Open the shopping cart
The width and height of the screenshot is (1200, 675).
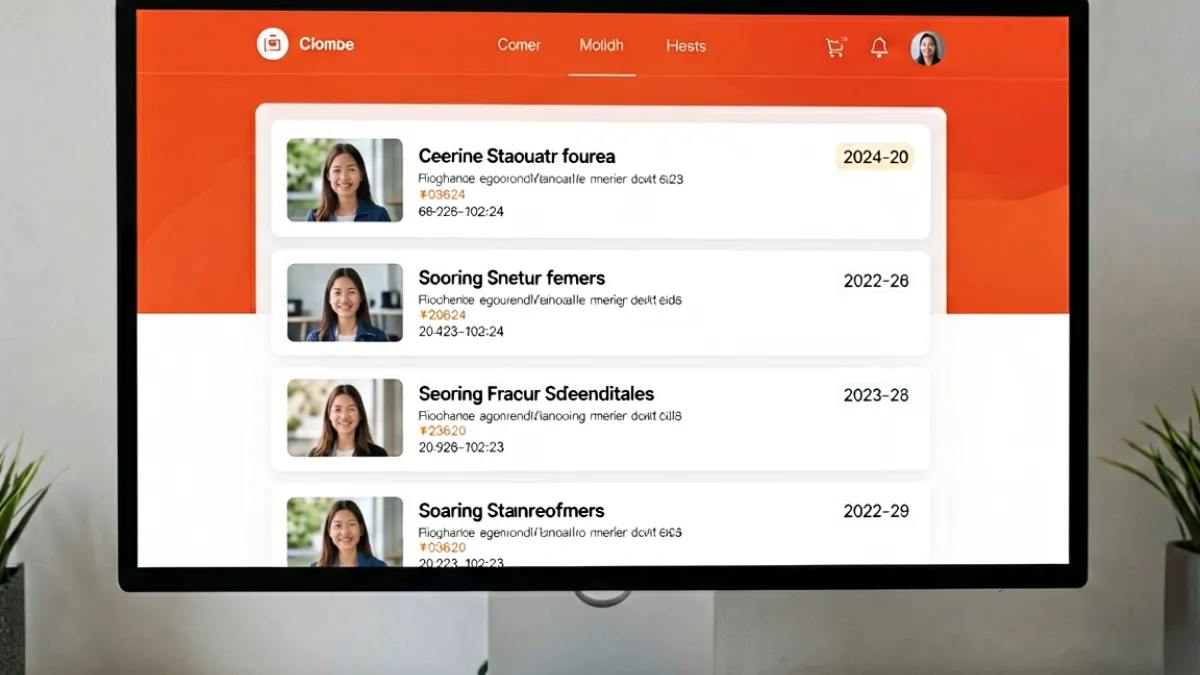tap(835, 47)
